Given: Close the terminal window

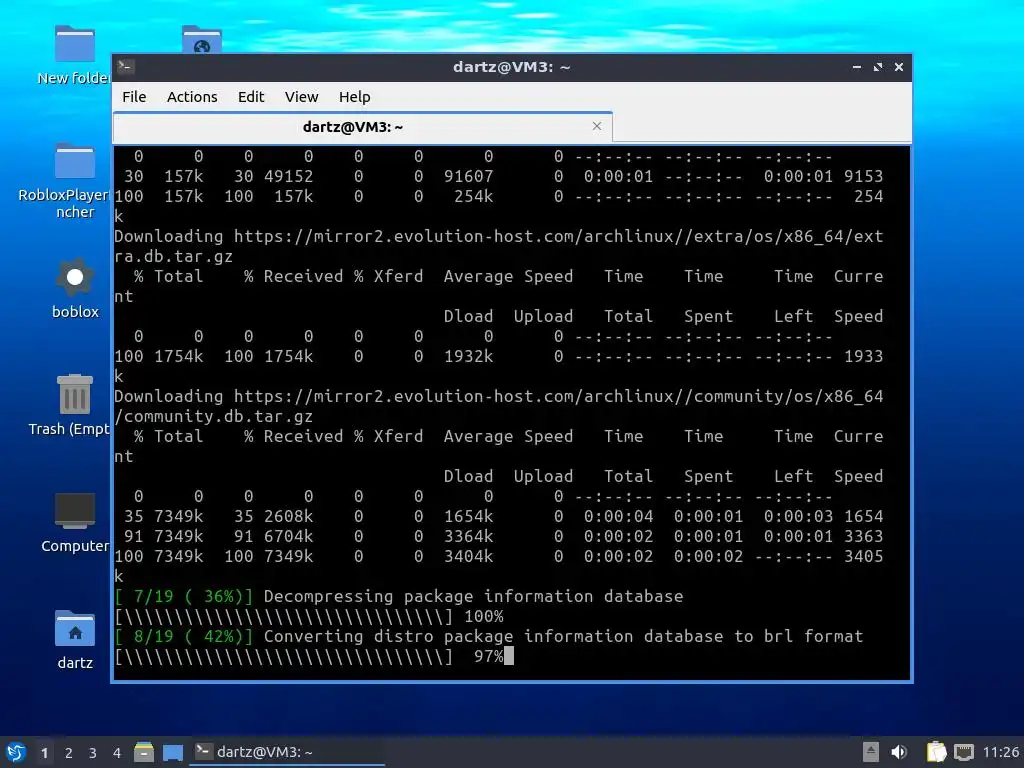Looking at the screenshot, I should point(899,67).
